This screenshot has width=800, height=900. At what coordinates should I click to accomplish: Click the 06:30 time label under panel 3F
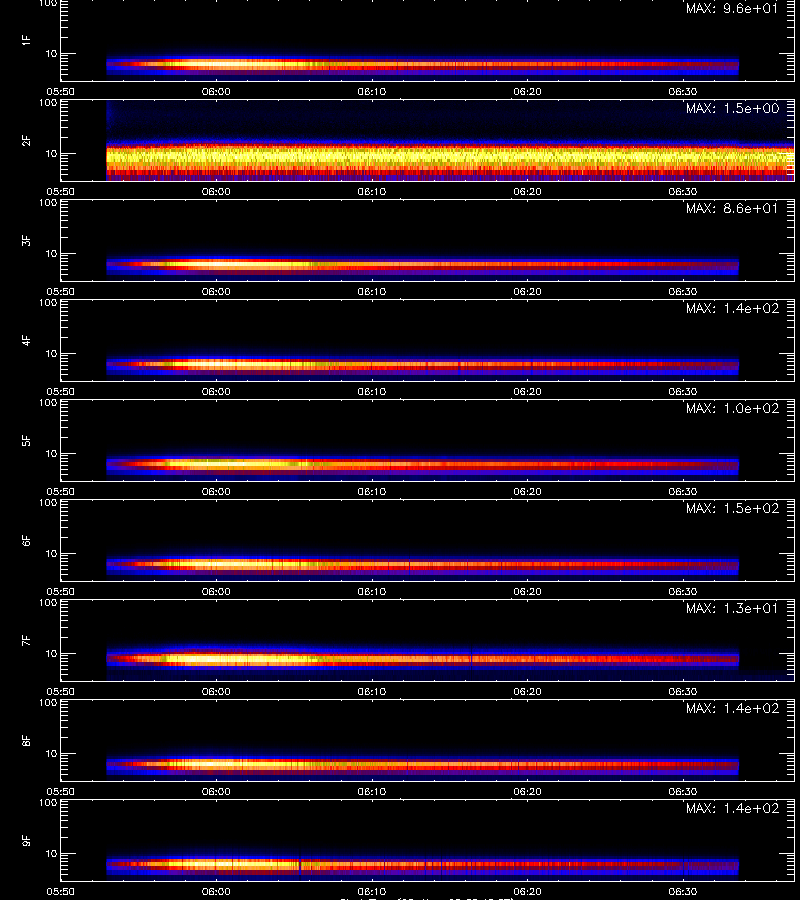pyautogui.click(x=682, y=292)
